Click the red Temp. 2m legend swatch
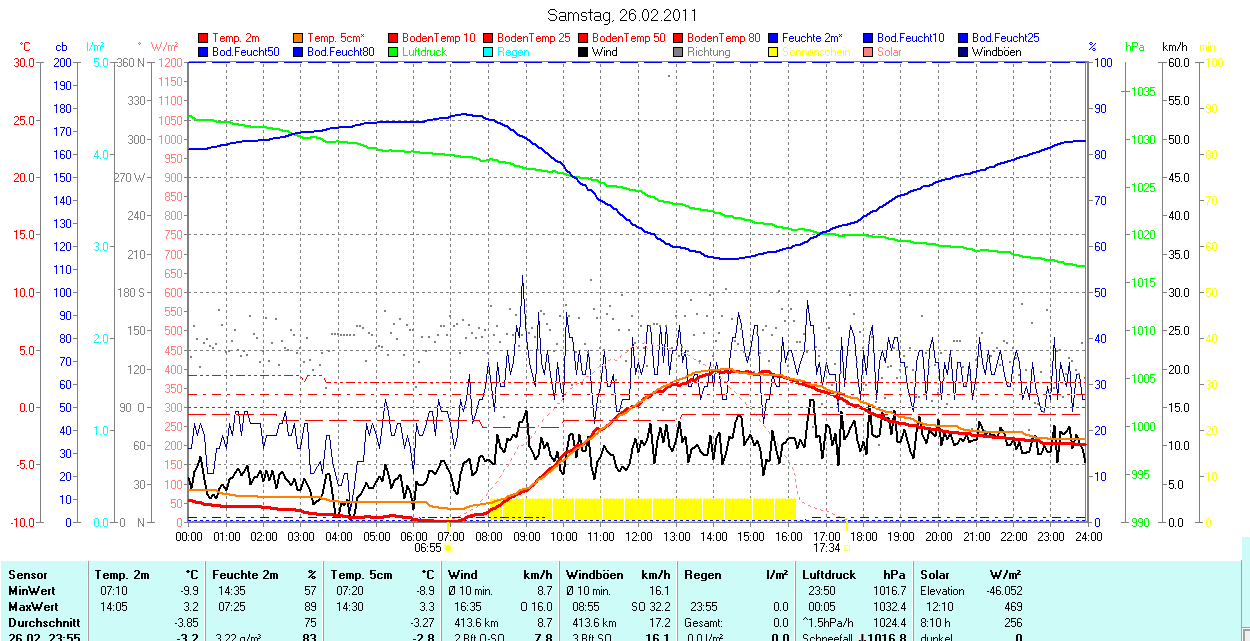This screenshot has width=1250, height=641. point(205,38)
